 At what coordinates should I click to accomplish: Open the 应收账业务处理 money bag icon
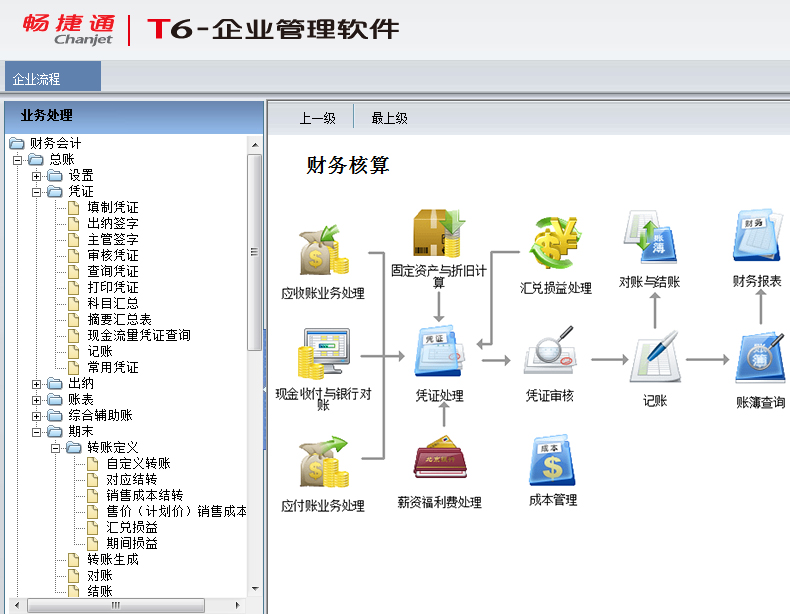[x=323, y=254]
